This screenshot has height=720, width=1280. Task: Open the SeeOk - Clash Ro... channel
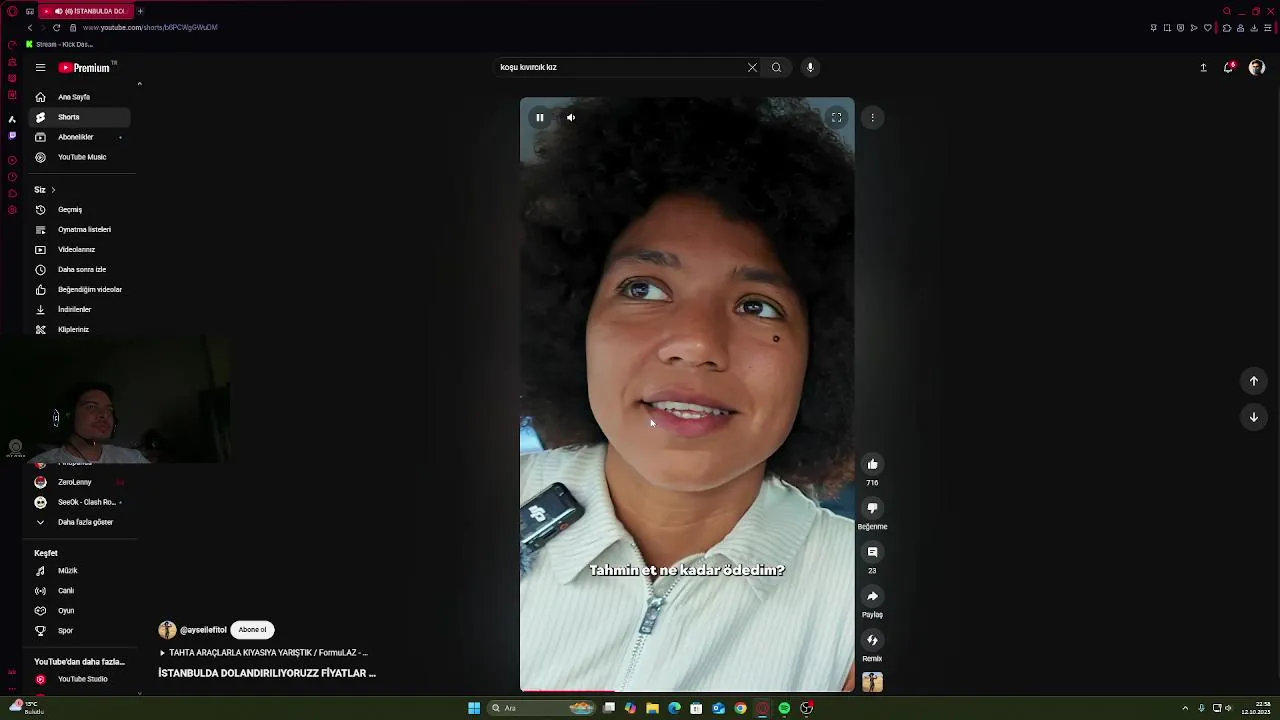78,502
